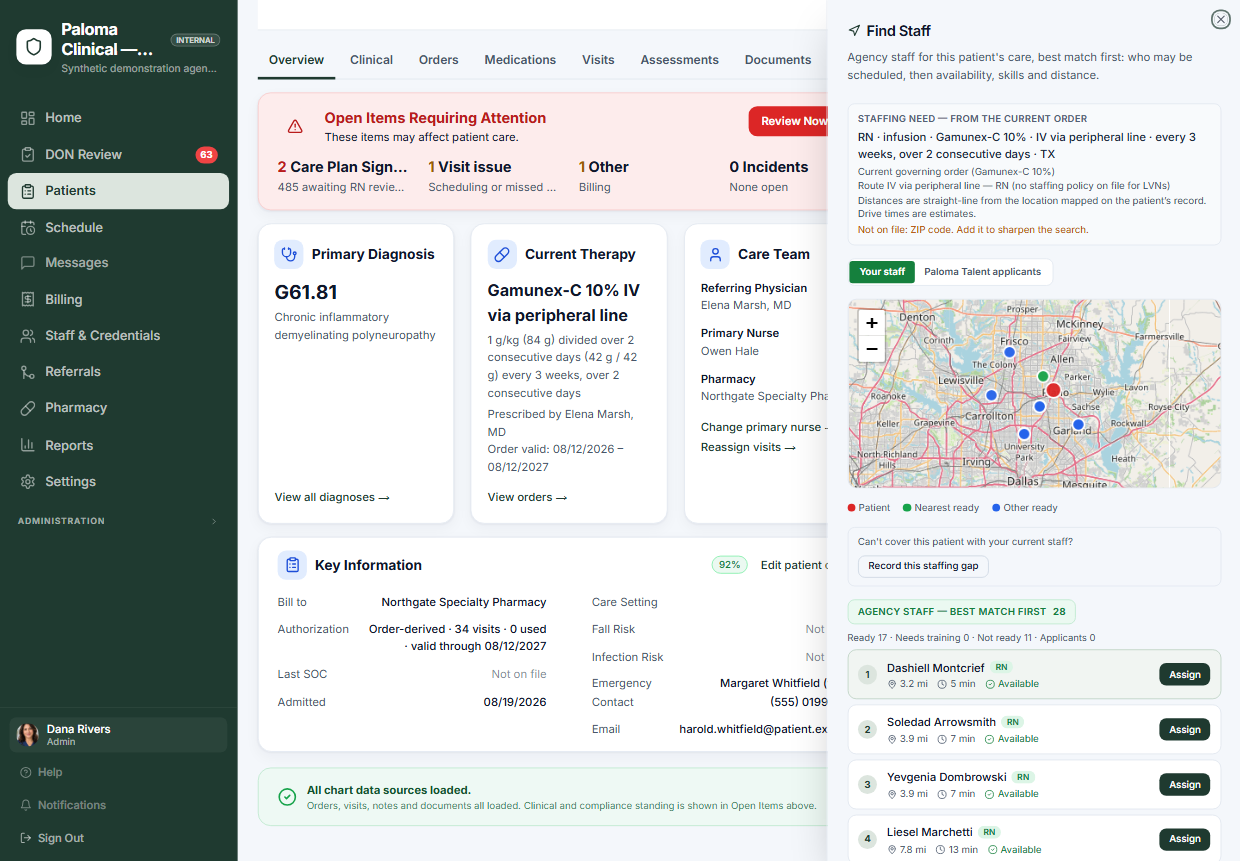
Task: Open the Dana Rivers user profile
Action: 118,735
